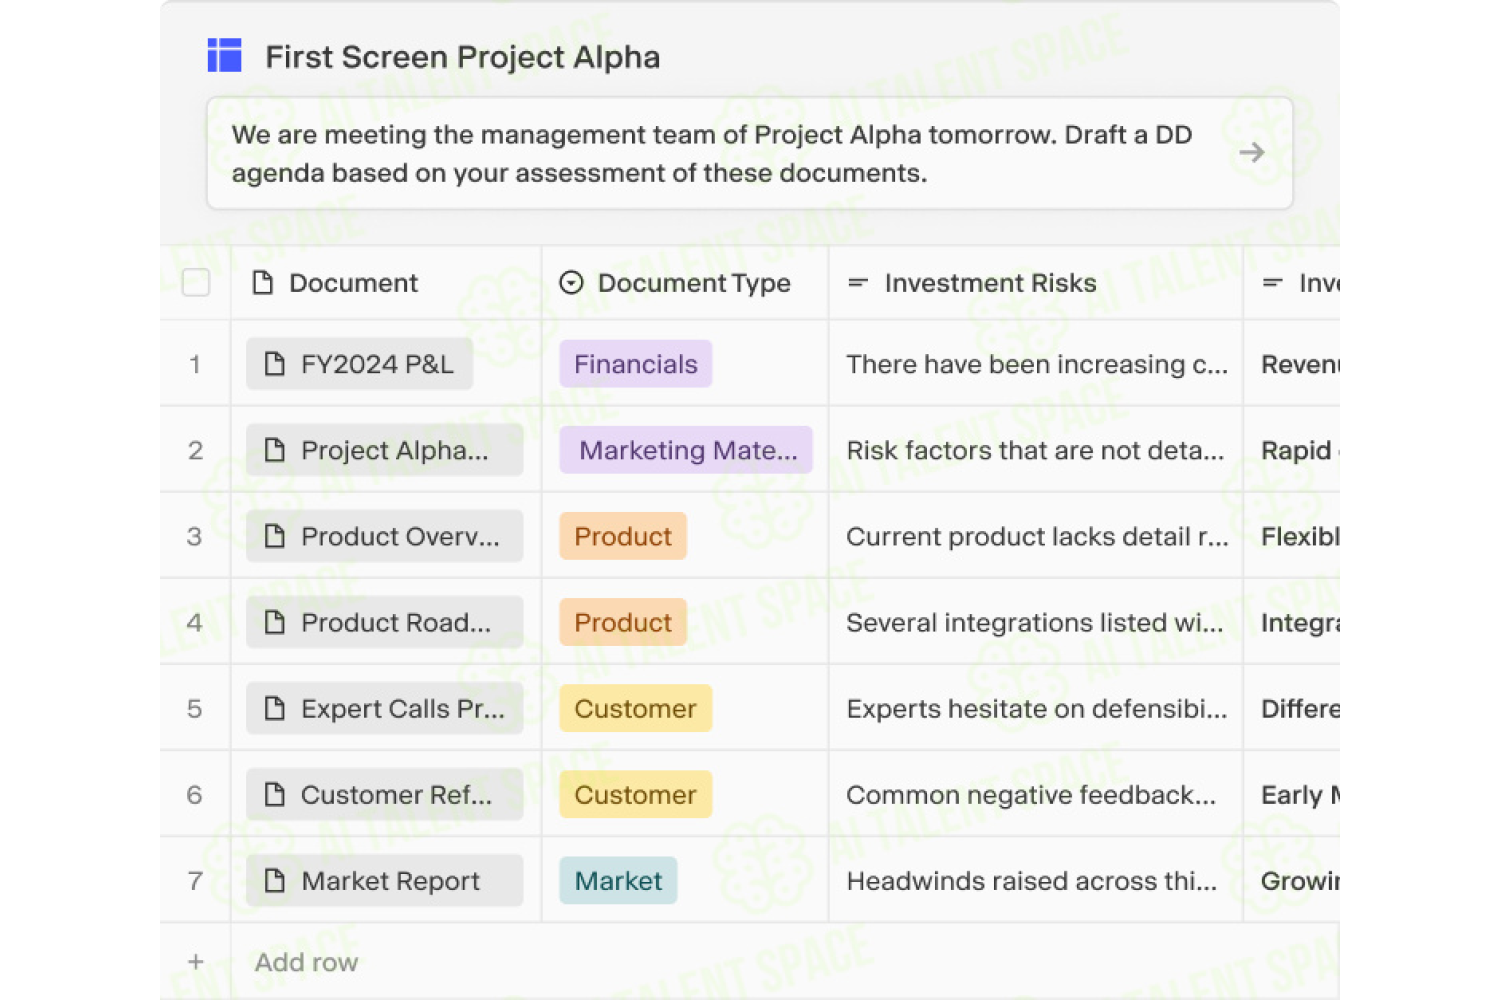Viewport: 1500px width, 1000px height.
Task: Open the Product Road... document chip
Action: (x=385, y=622)
